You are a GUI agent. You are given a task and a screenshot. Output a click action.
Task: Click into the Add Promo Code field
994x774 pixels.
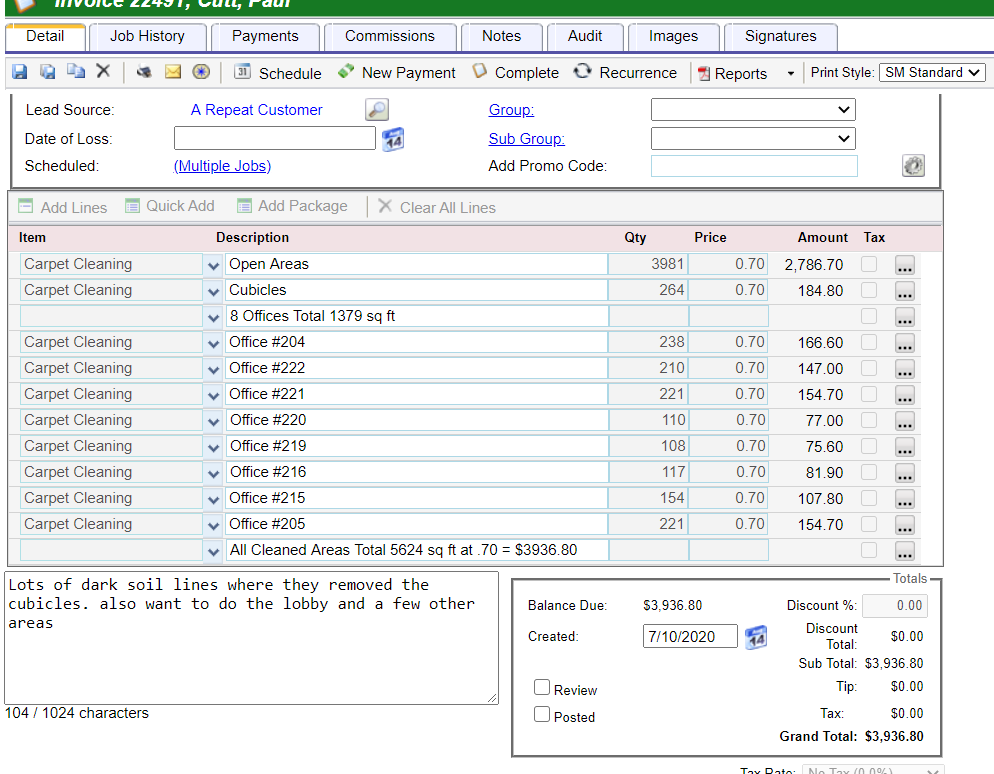[754, 166]
